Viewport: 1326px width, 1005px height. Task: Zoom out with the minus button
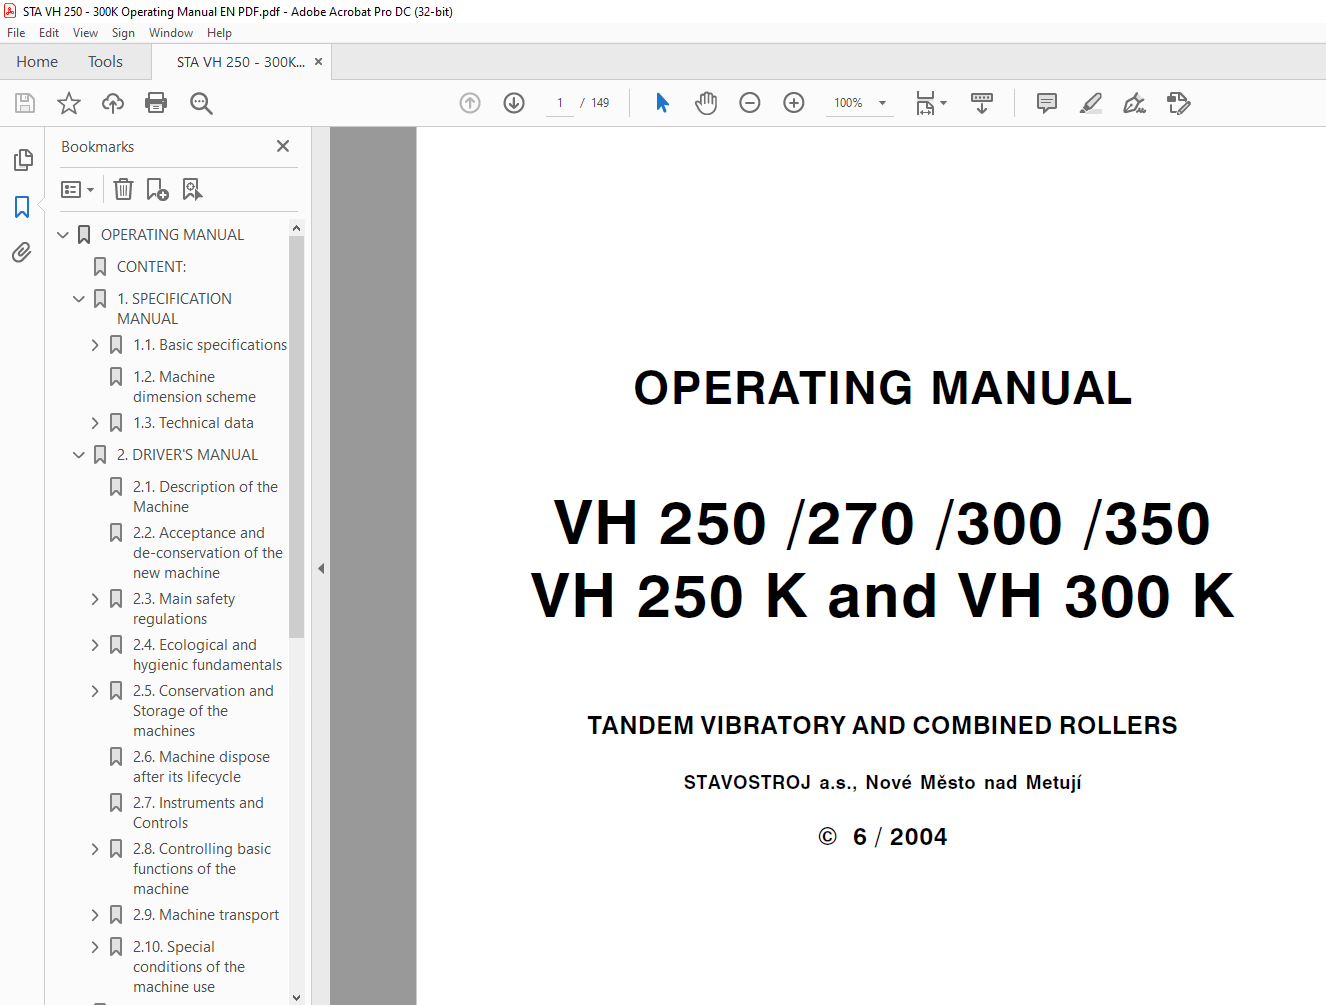point(750,103)
